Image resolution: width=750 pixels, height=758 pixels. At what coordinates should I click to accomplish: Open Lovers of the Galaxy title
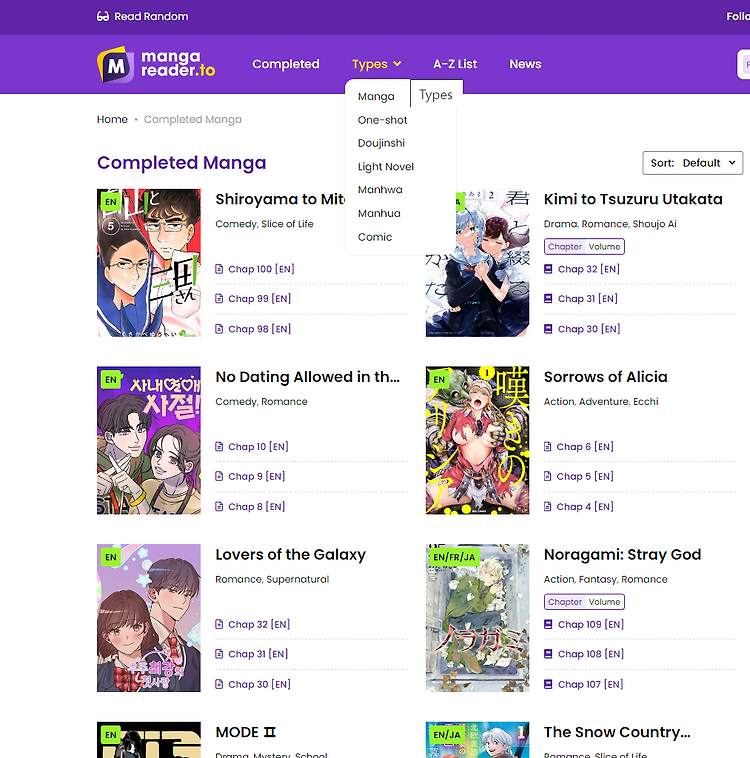point(291,554)
